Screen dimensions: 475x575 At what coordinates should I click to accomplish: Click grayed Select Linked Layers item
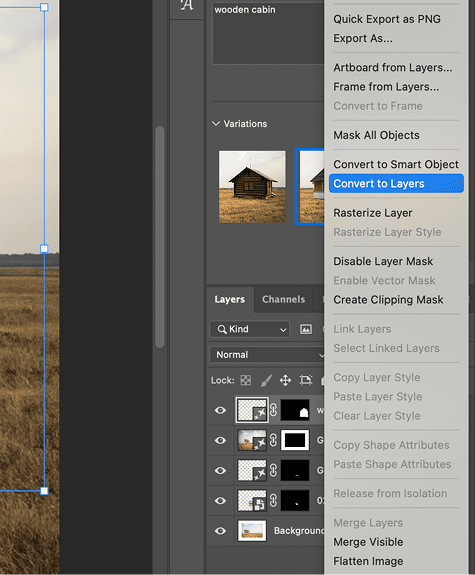point(386,348)
